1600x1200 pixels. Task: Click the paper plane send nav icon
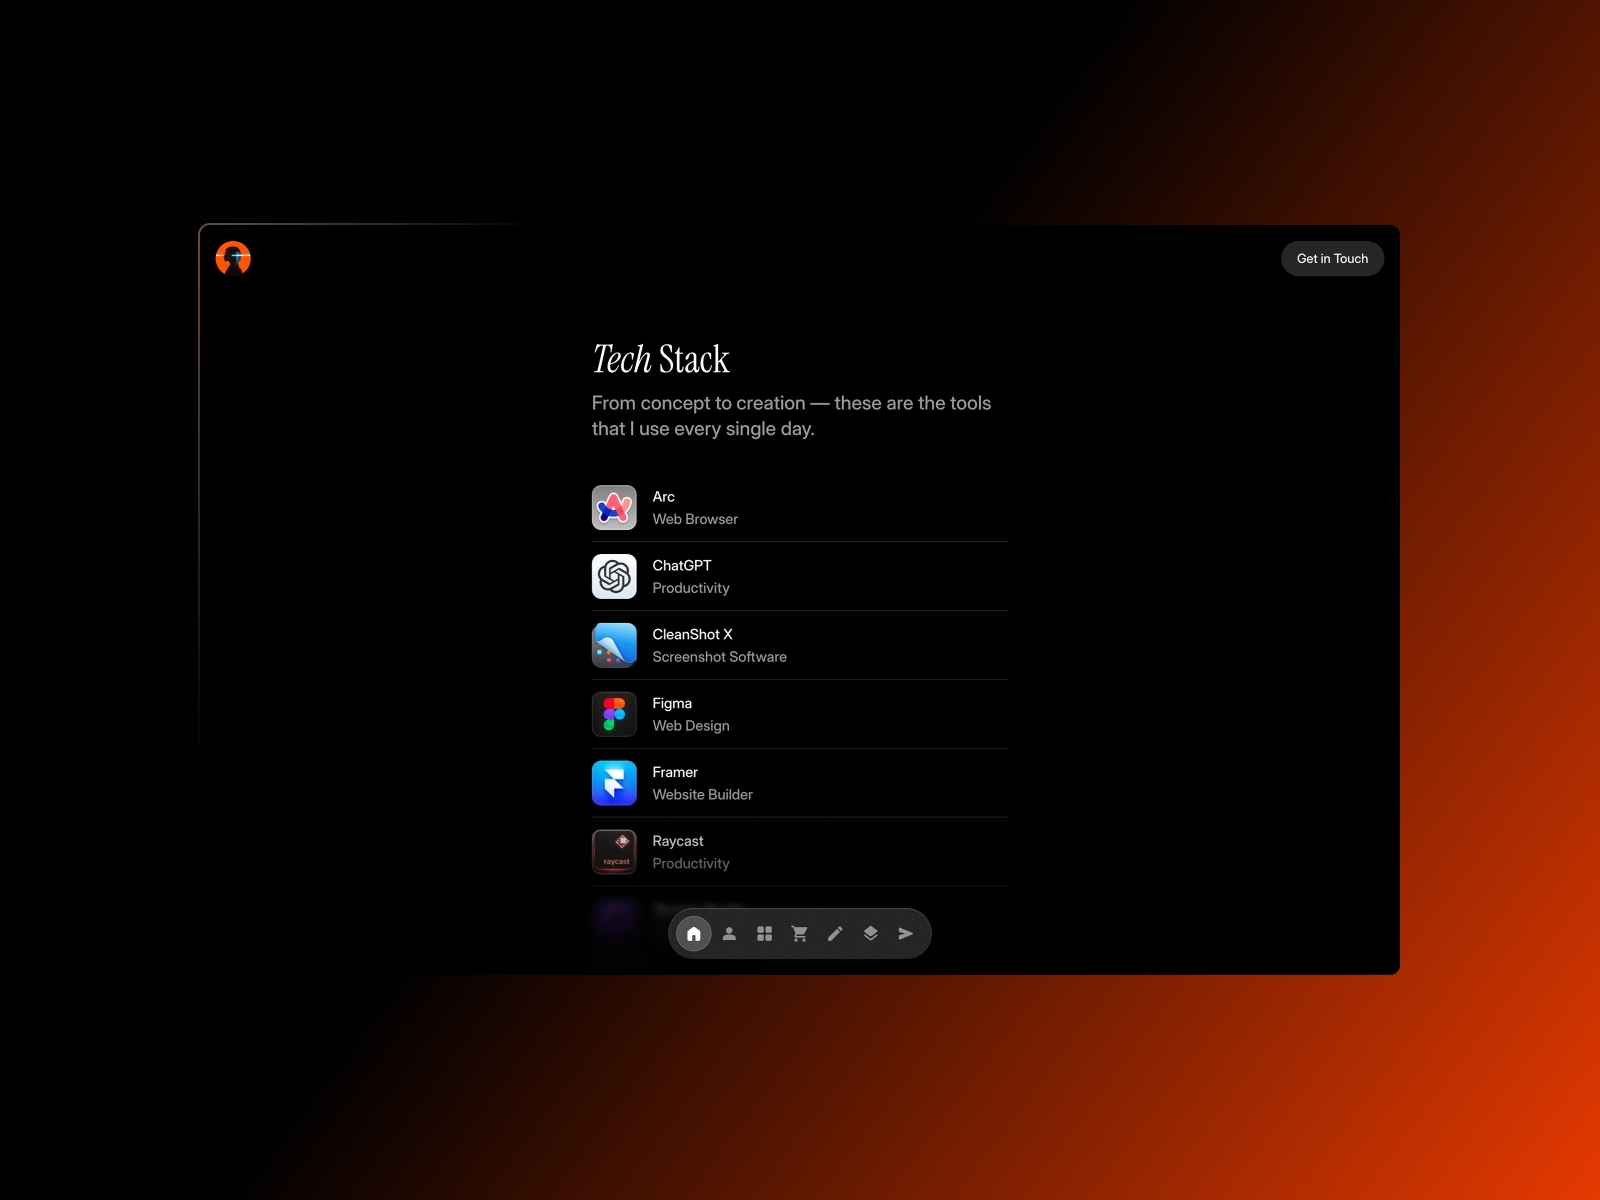906,934
